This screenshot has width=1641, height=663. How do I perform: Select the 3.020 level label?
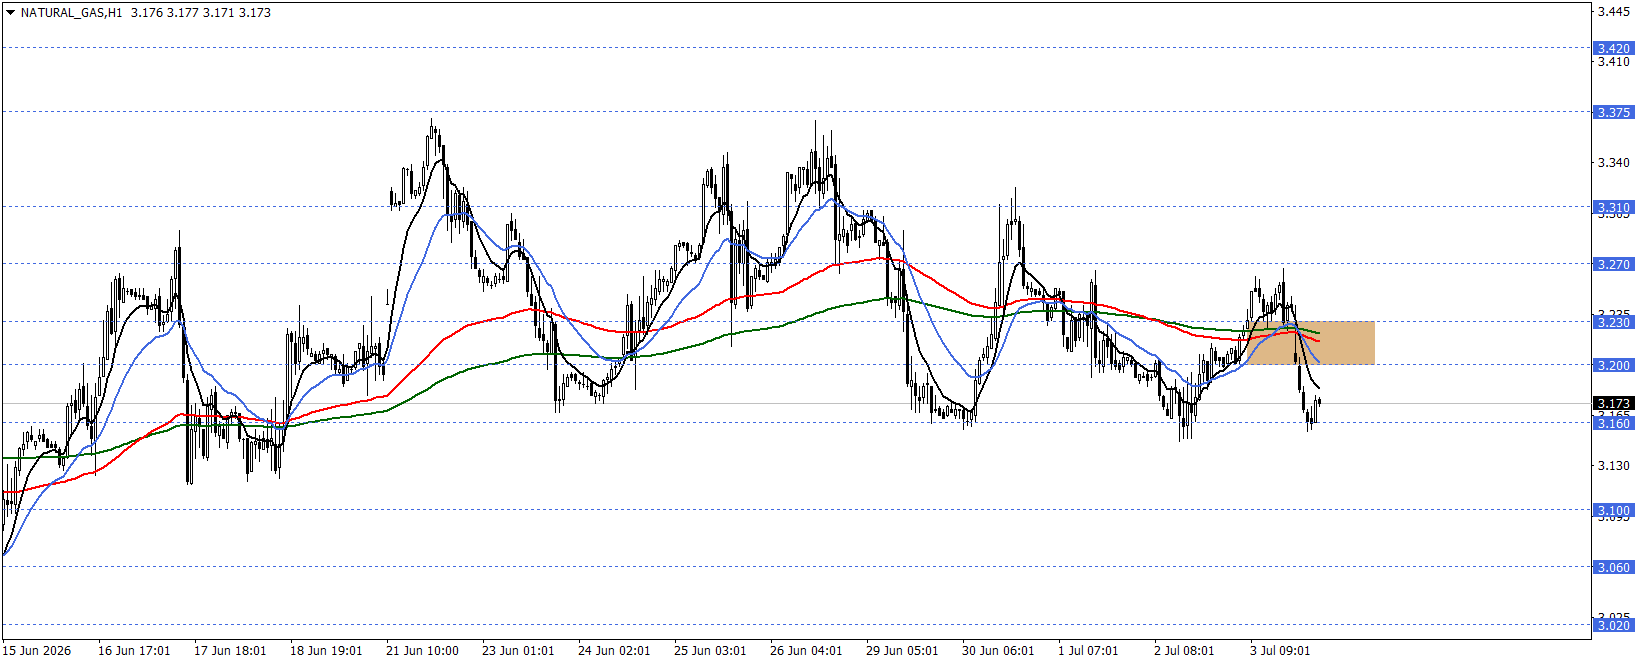coord(1613,625)
